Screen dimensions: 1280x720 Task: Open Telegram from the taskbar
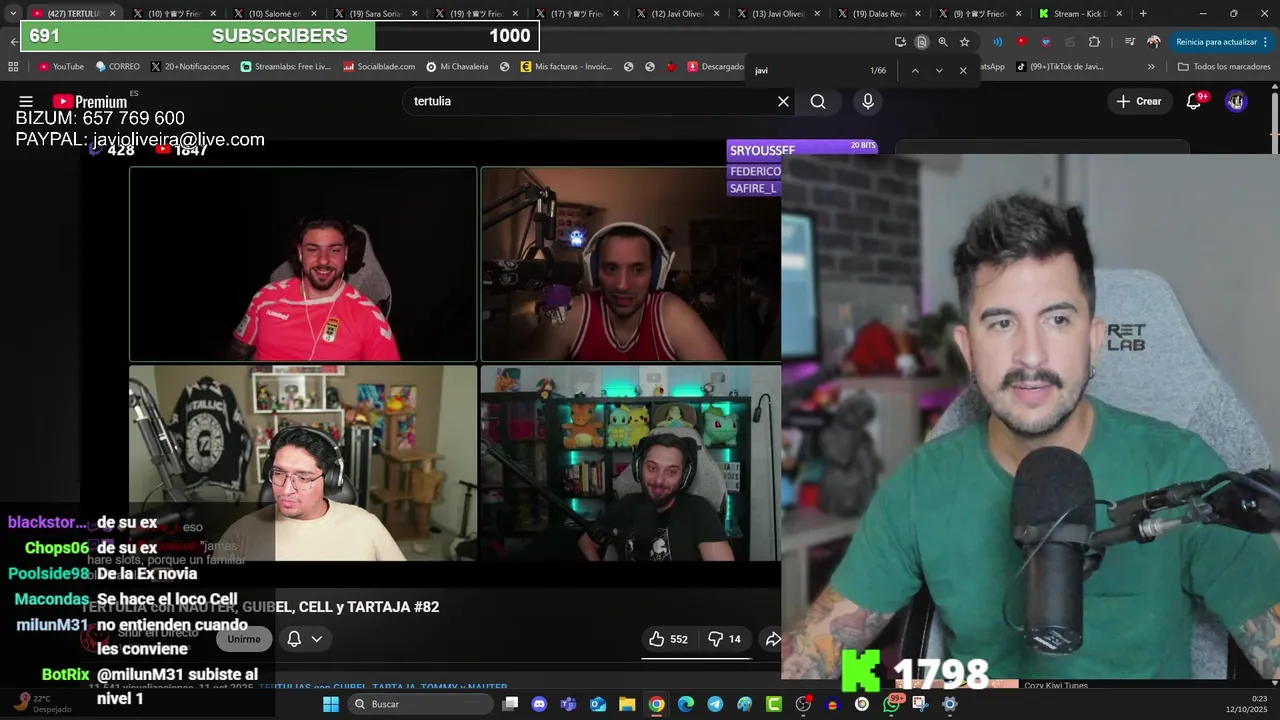(x=715, y=704)
